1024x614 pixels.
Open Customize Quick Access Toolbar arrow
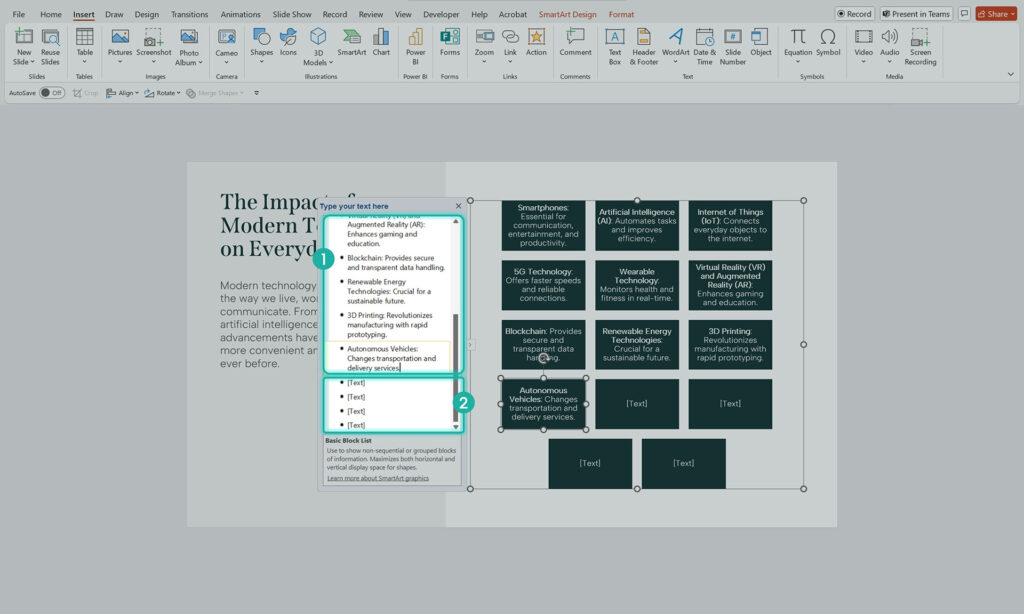click(257, 93)
